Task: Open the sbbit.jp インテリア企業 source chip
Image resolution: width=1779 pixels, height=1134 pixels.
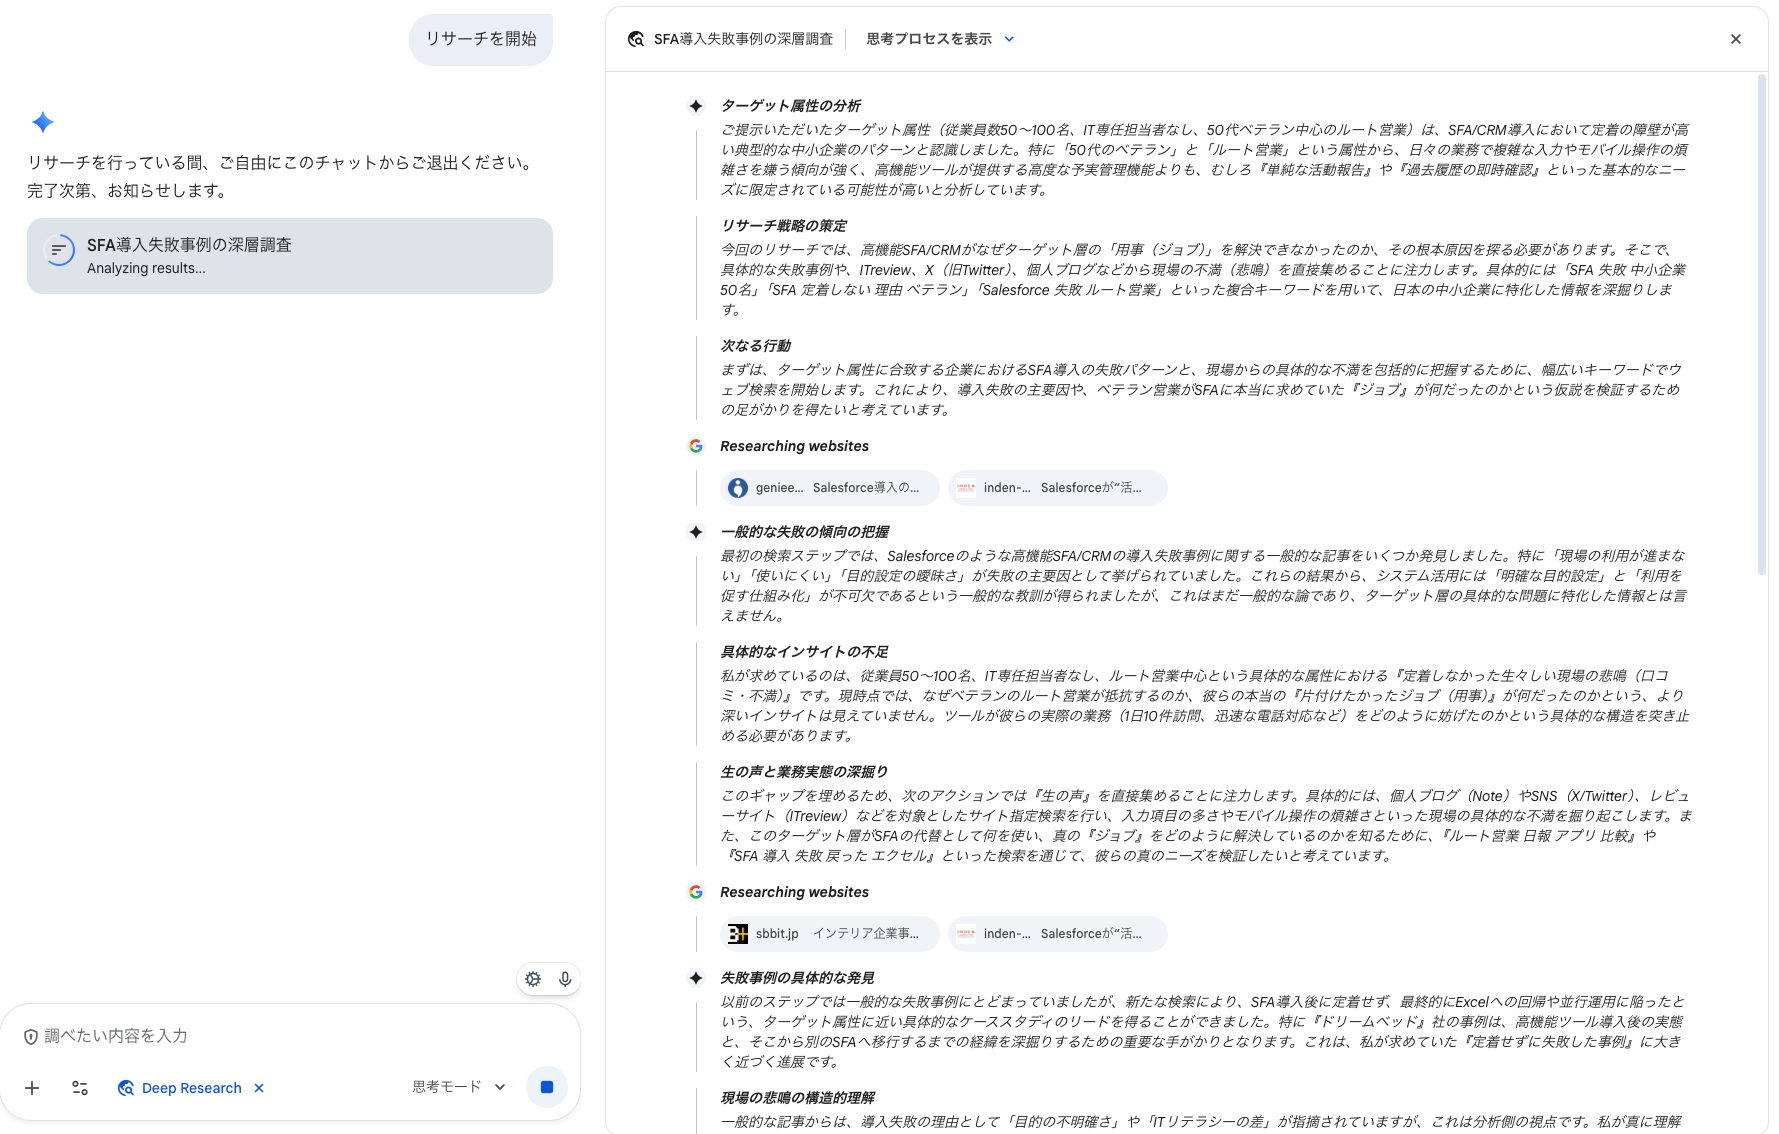Action: (830, 934)
